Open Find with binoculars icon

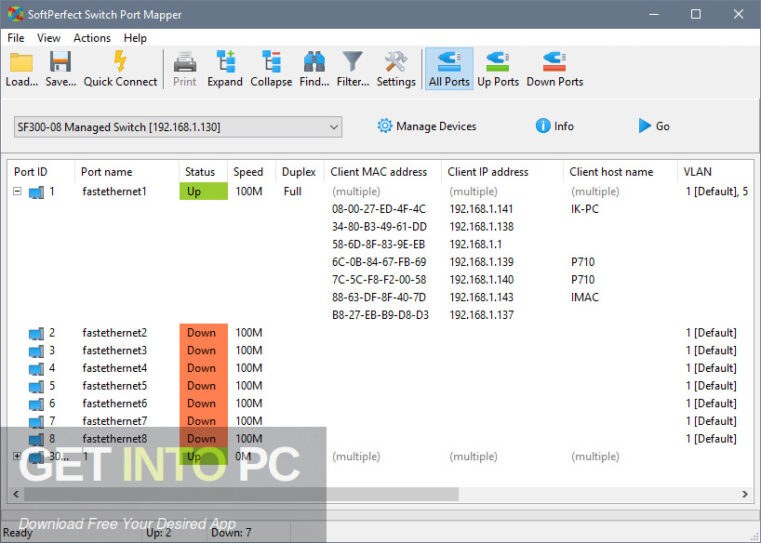point(314,62)
